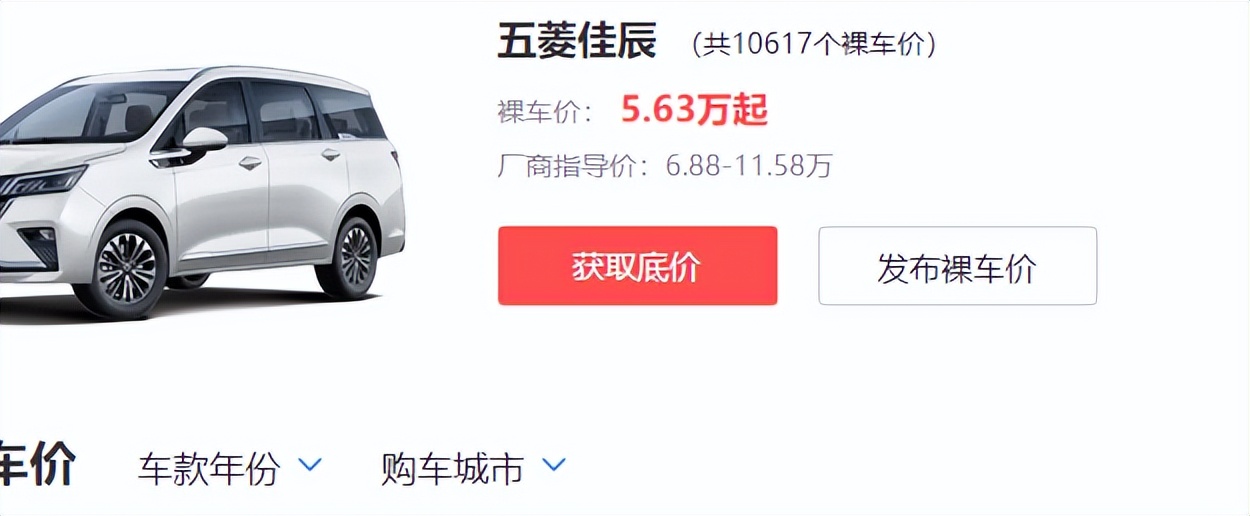Select the red 5.63万起 price
1250x516 pixels.
[x=694, y=110]
